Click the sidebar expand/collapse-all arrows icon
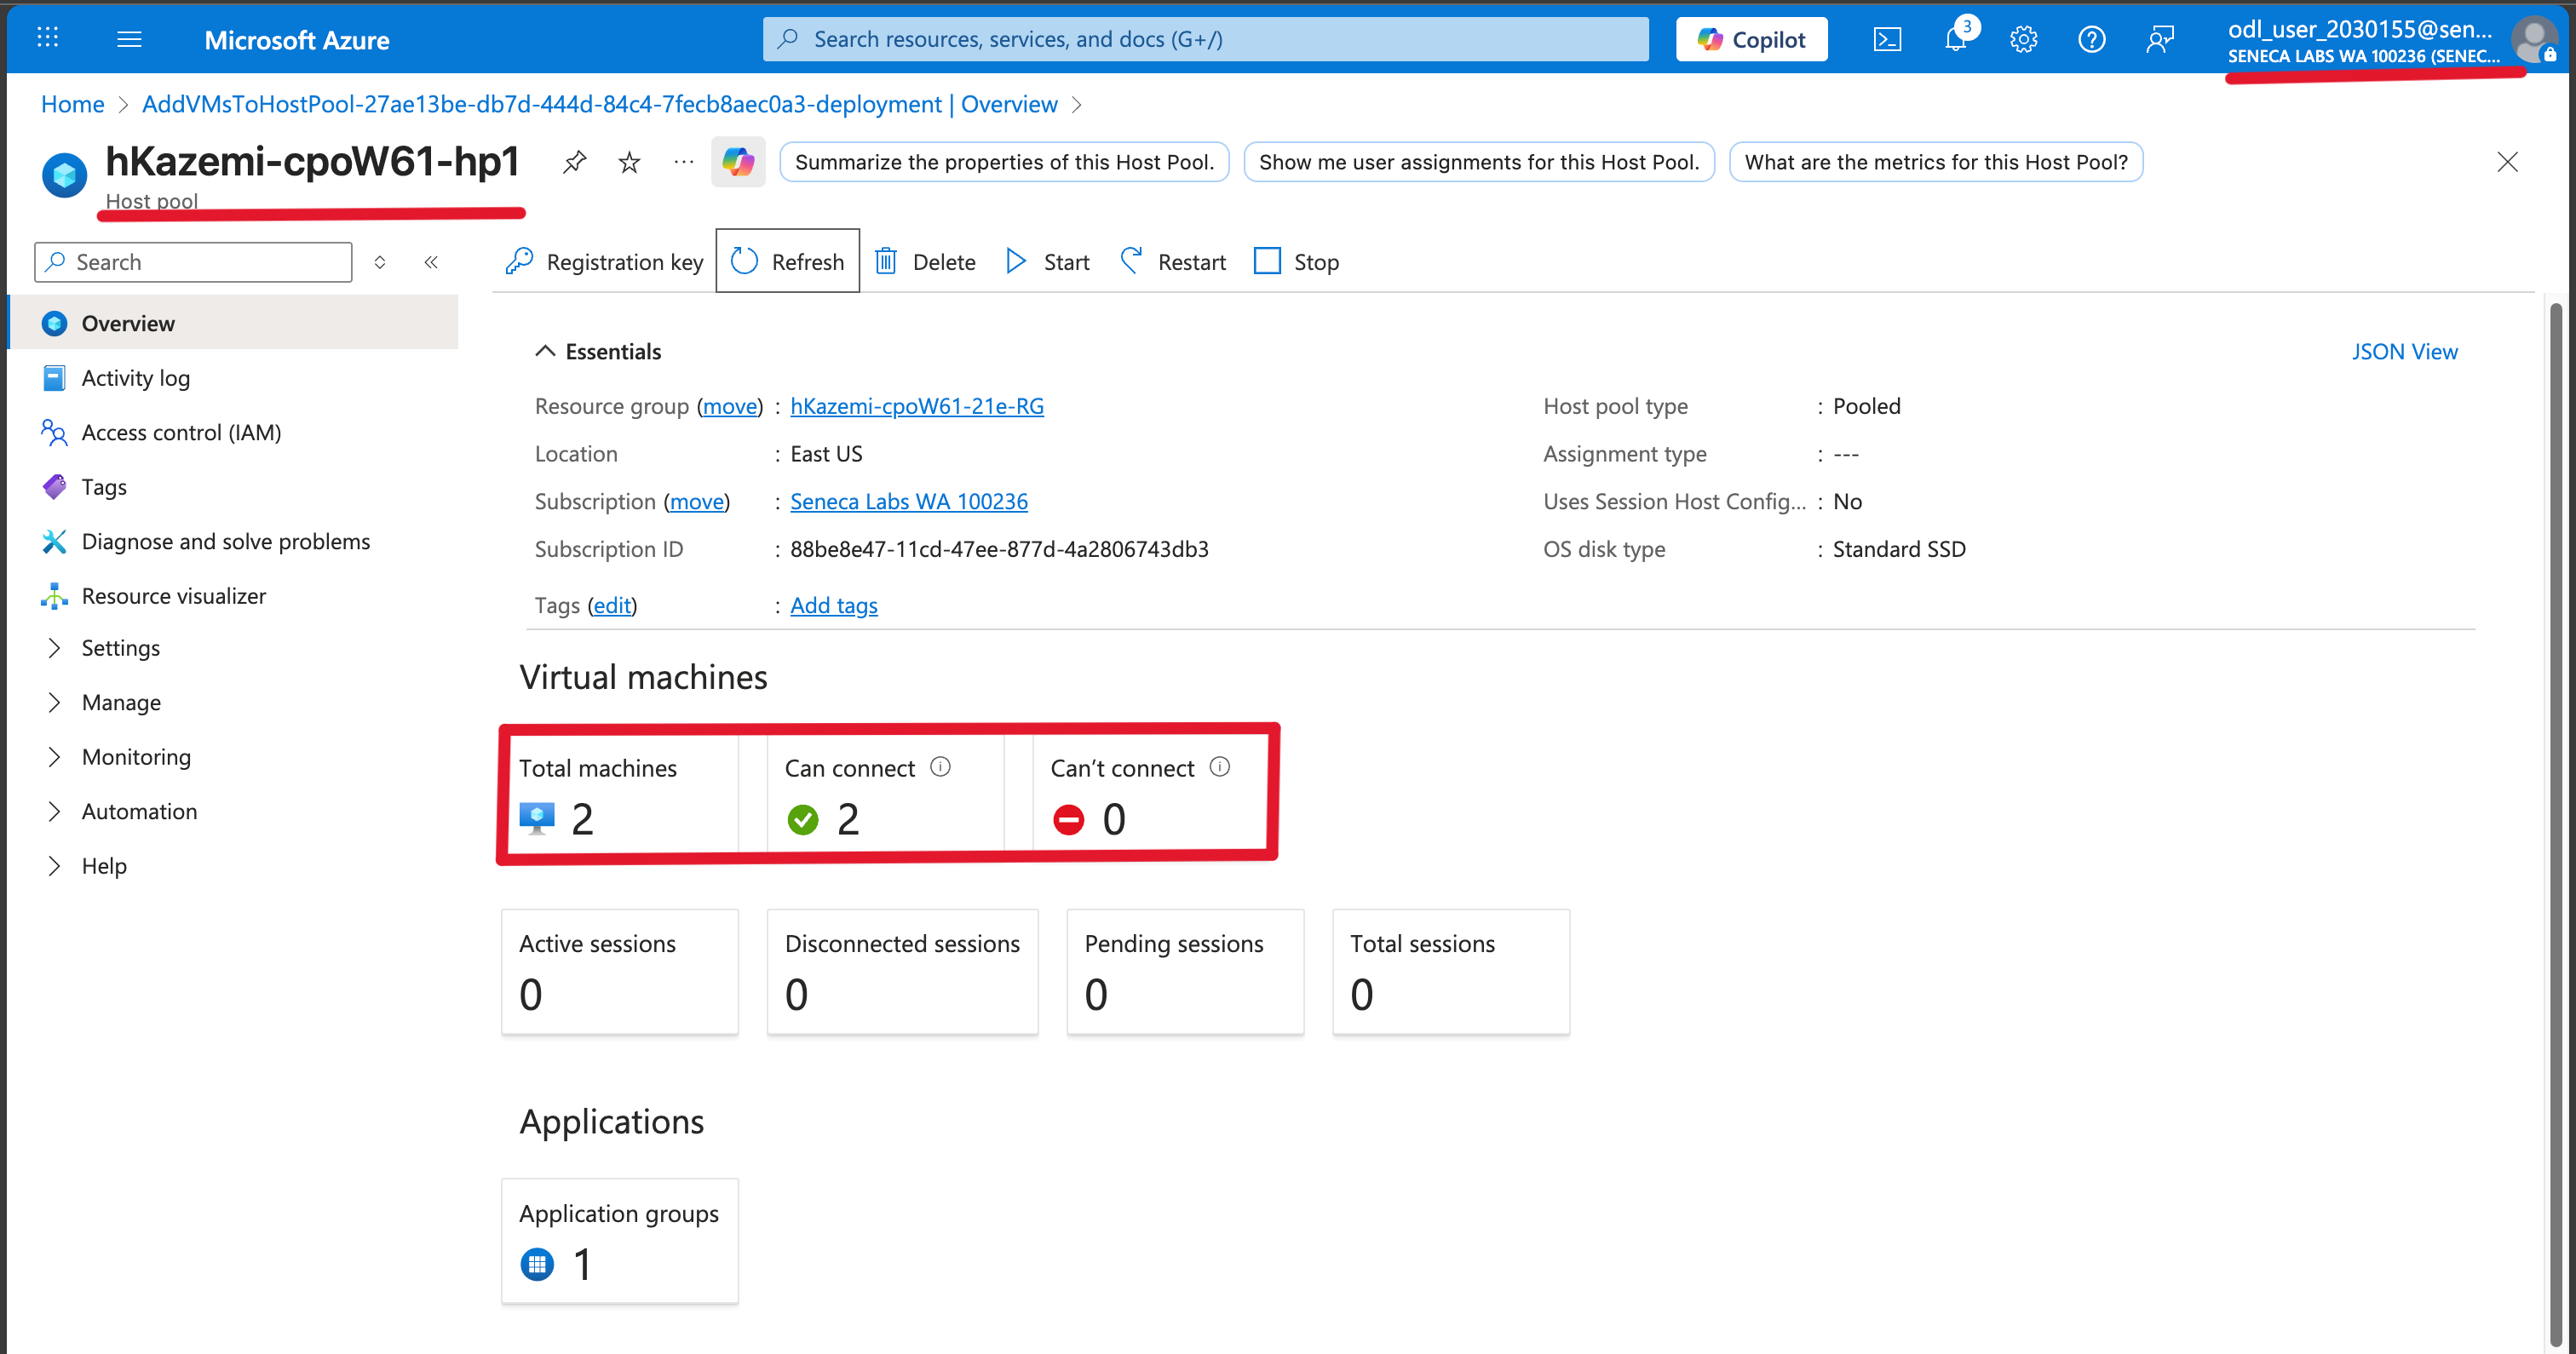2576x1354 pixels. (x=380, y=262)
